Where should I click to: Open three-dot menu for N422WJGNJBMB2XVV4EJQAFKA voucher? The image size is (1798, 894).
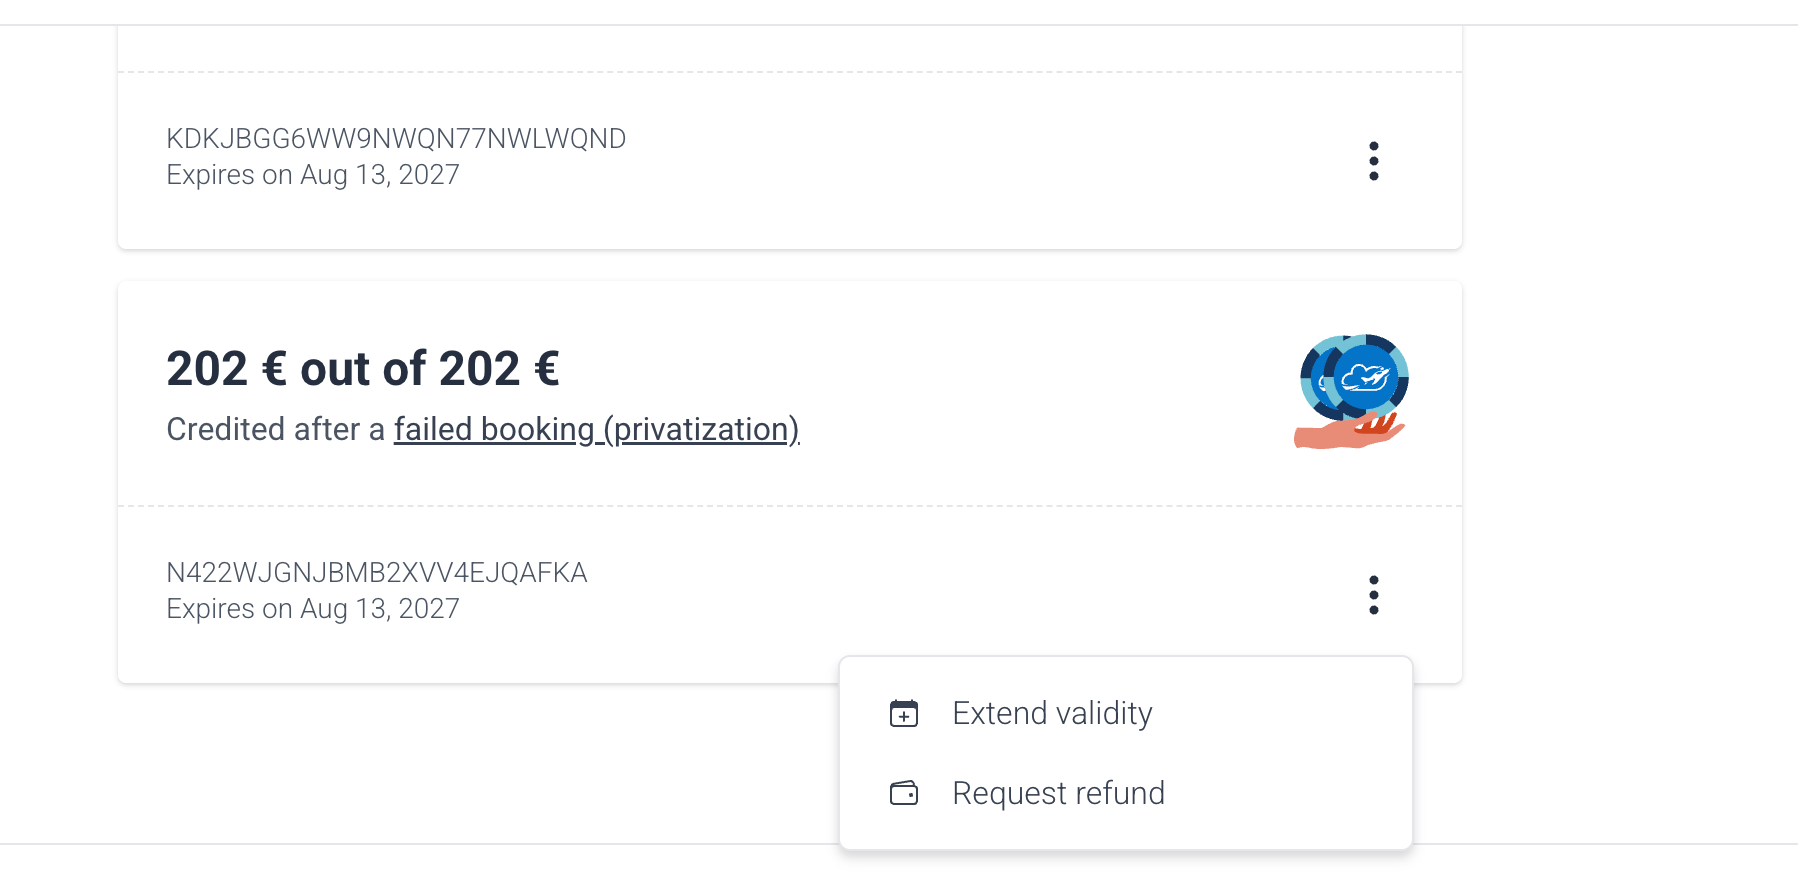tap(1373, 595)
